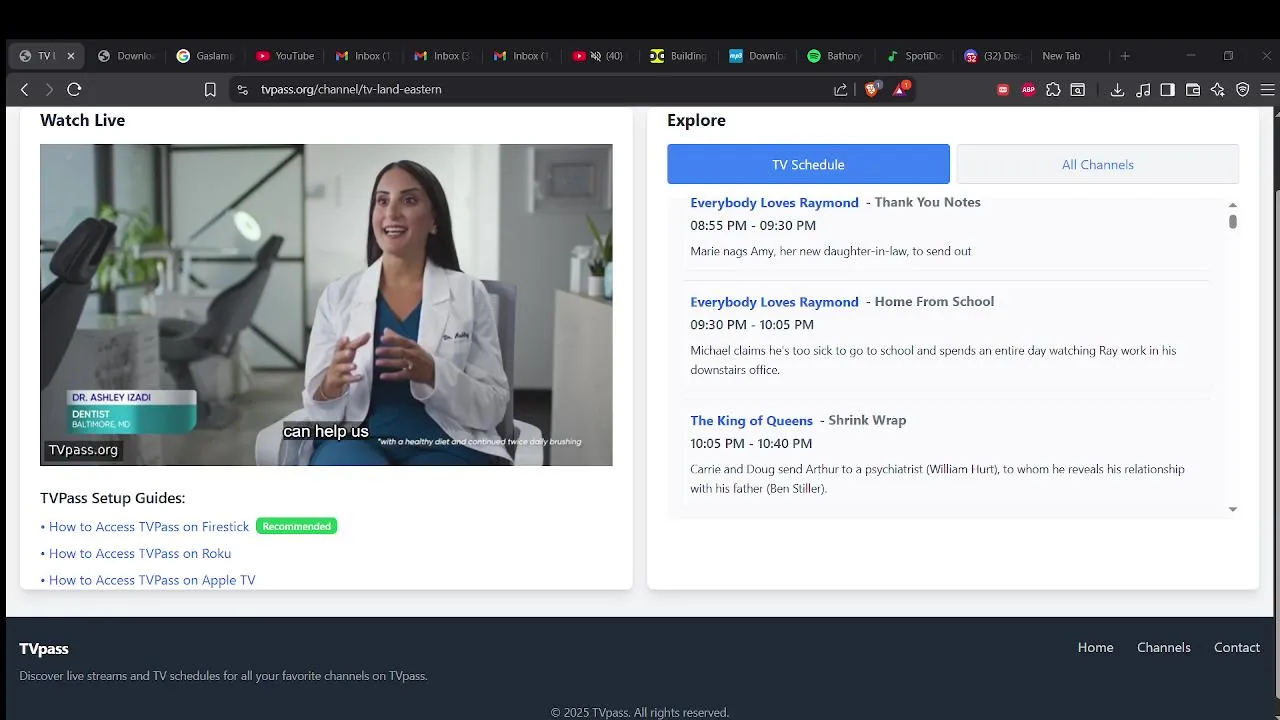Open the Brave VPN shield icon
The height and width of the screenshot is (720, 1280).
1243,89
